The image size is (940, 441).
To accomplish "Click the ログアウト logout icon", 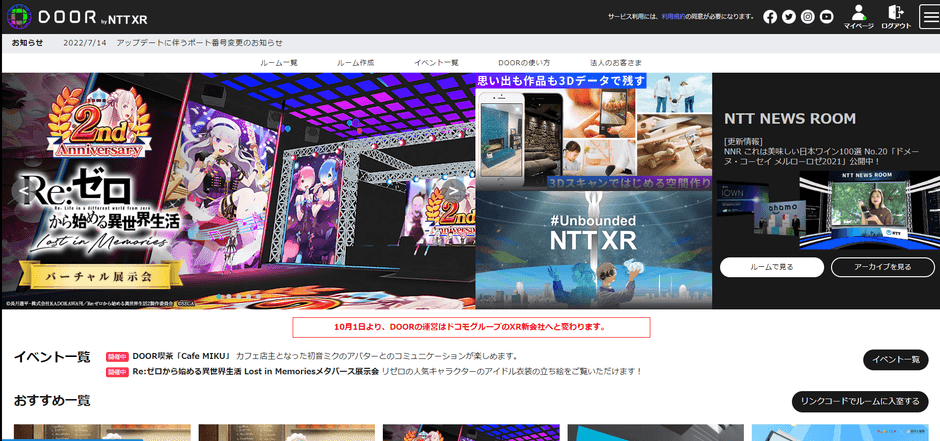I will 896,17.
